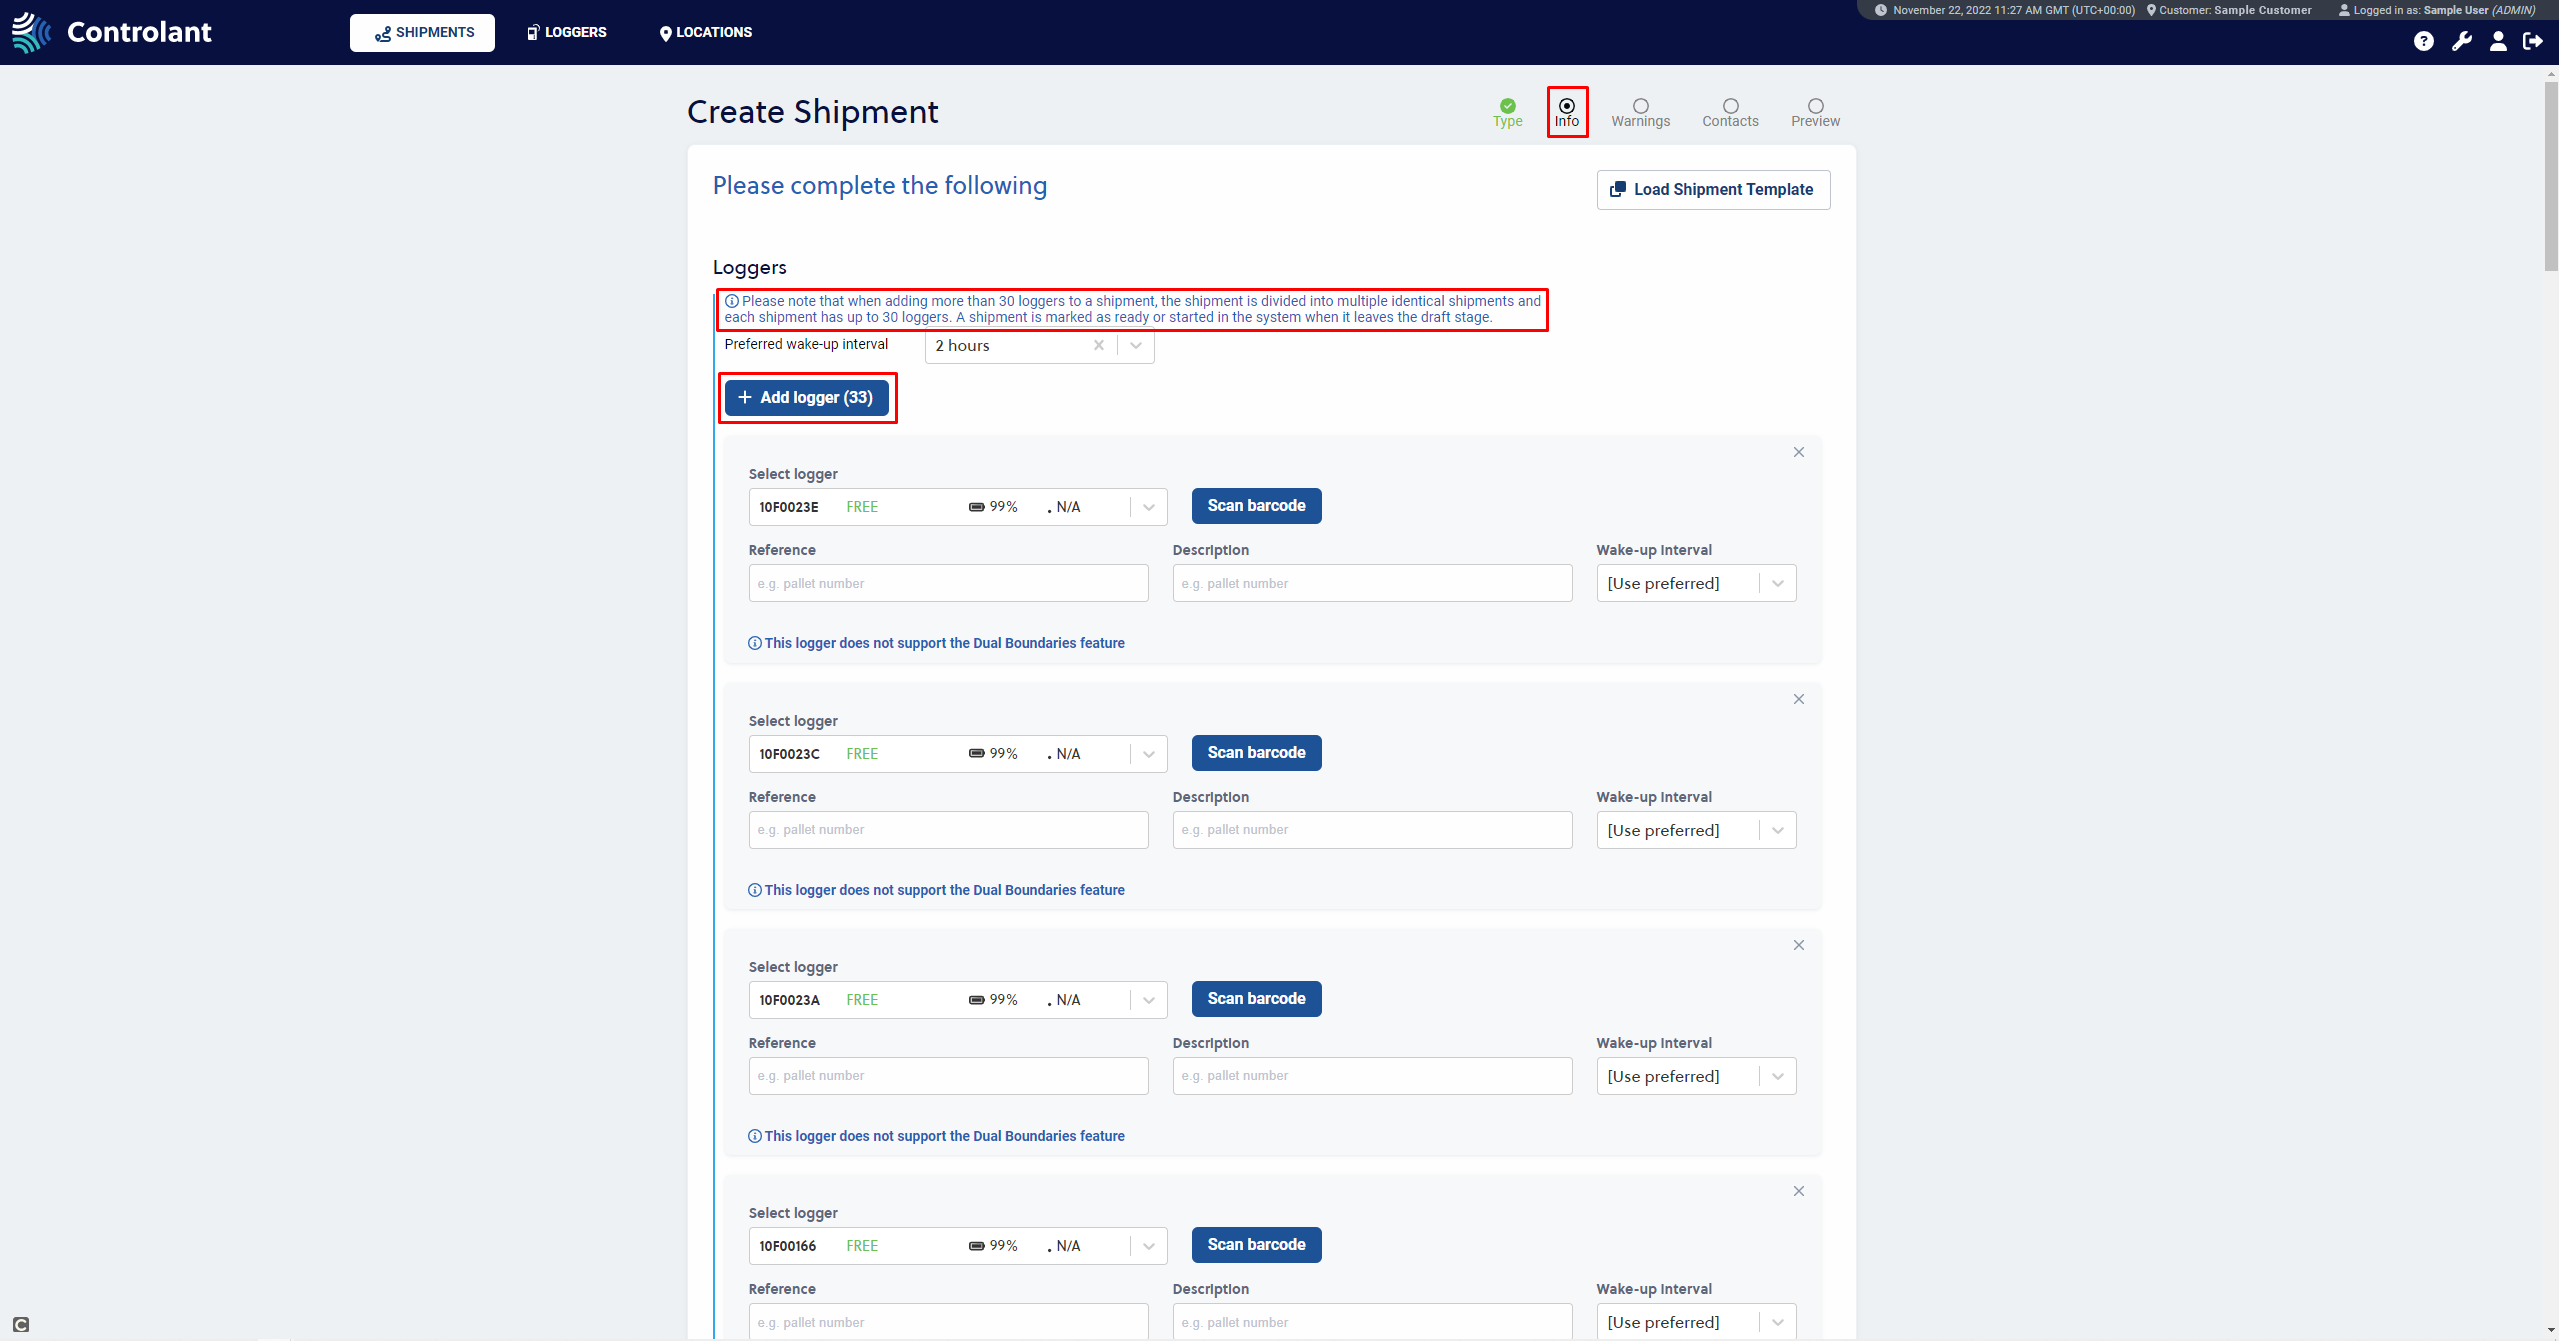This screenshot has width=2559, height=1341.
Task: Clear the preferred wake-up interval value
Action: point(1098,345)
